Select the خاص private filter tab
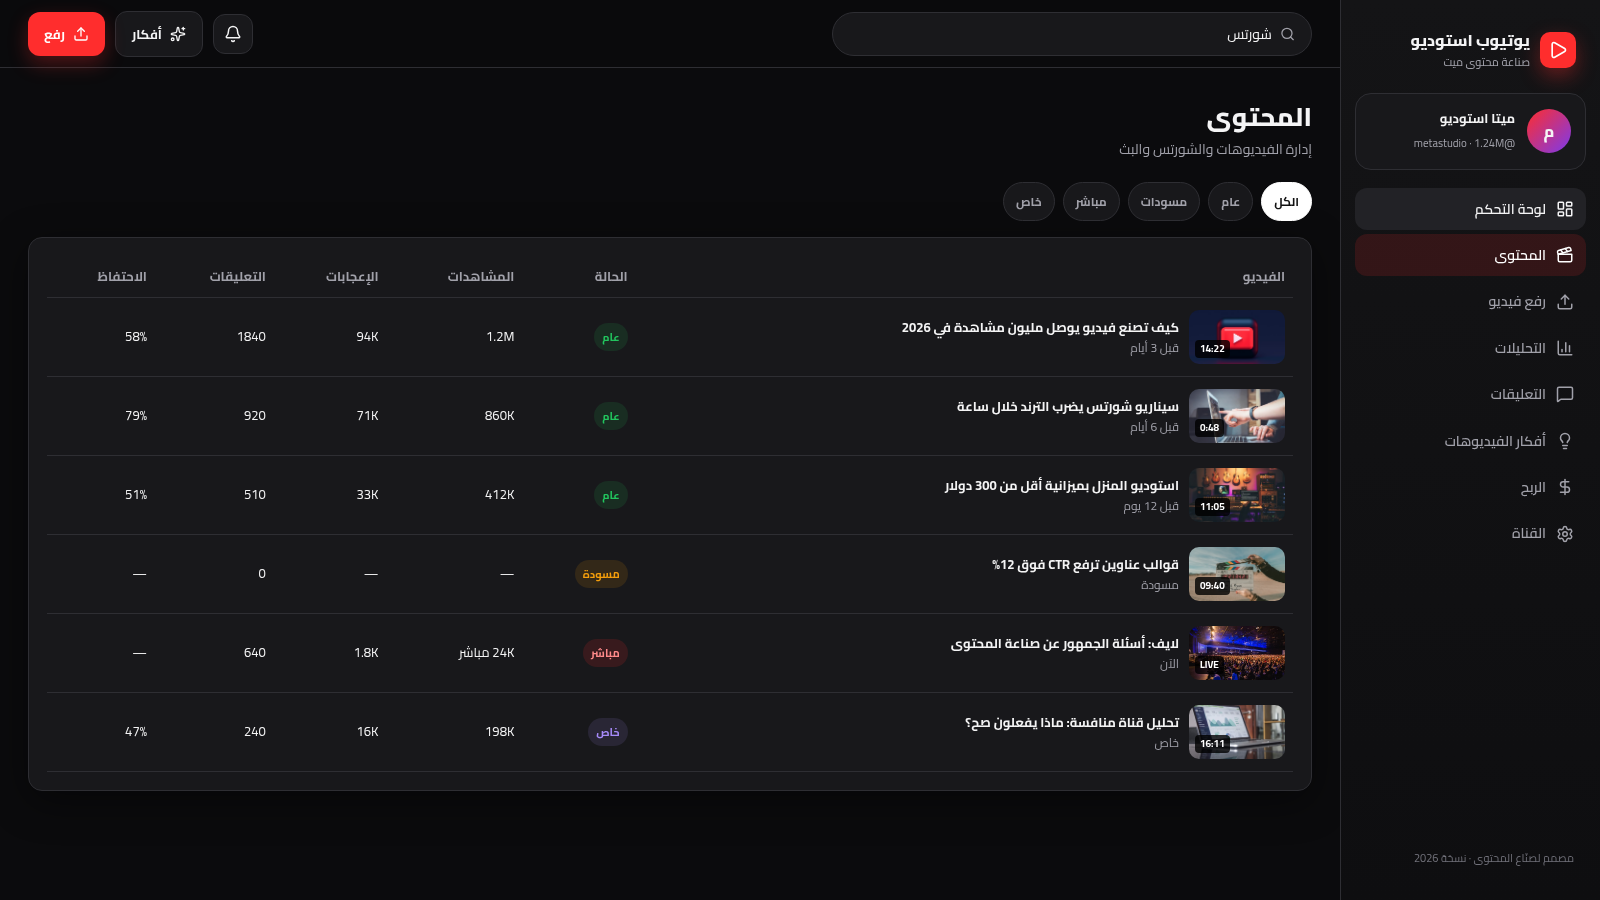The width and height of the screenshot is (1600, 900). click(x=1029, y=202)
